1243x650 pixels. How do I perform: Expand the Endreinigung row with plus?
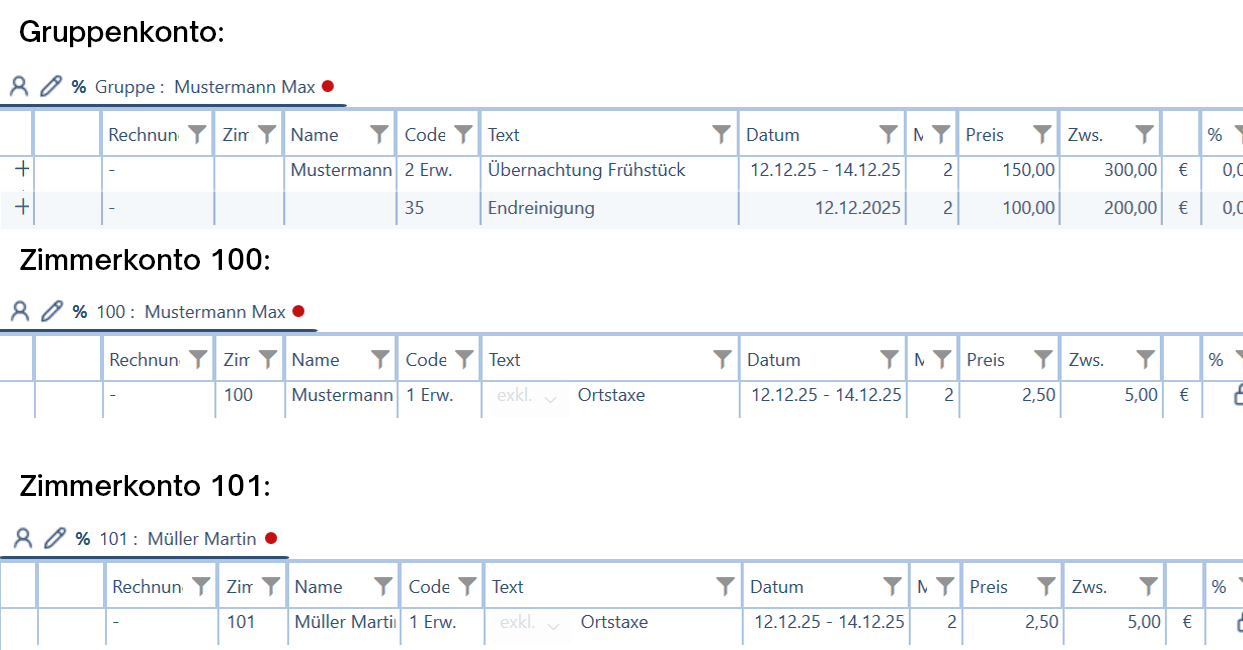click(x=22, y=207)
